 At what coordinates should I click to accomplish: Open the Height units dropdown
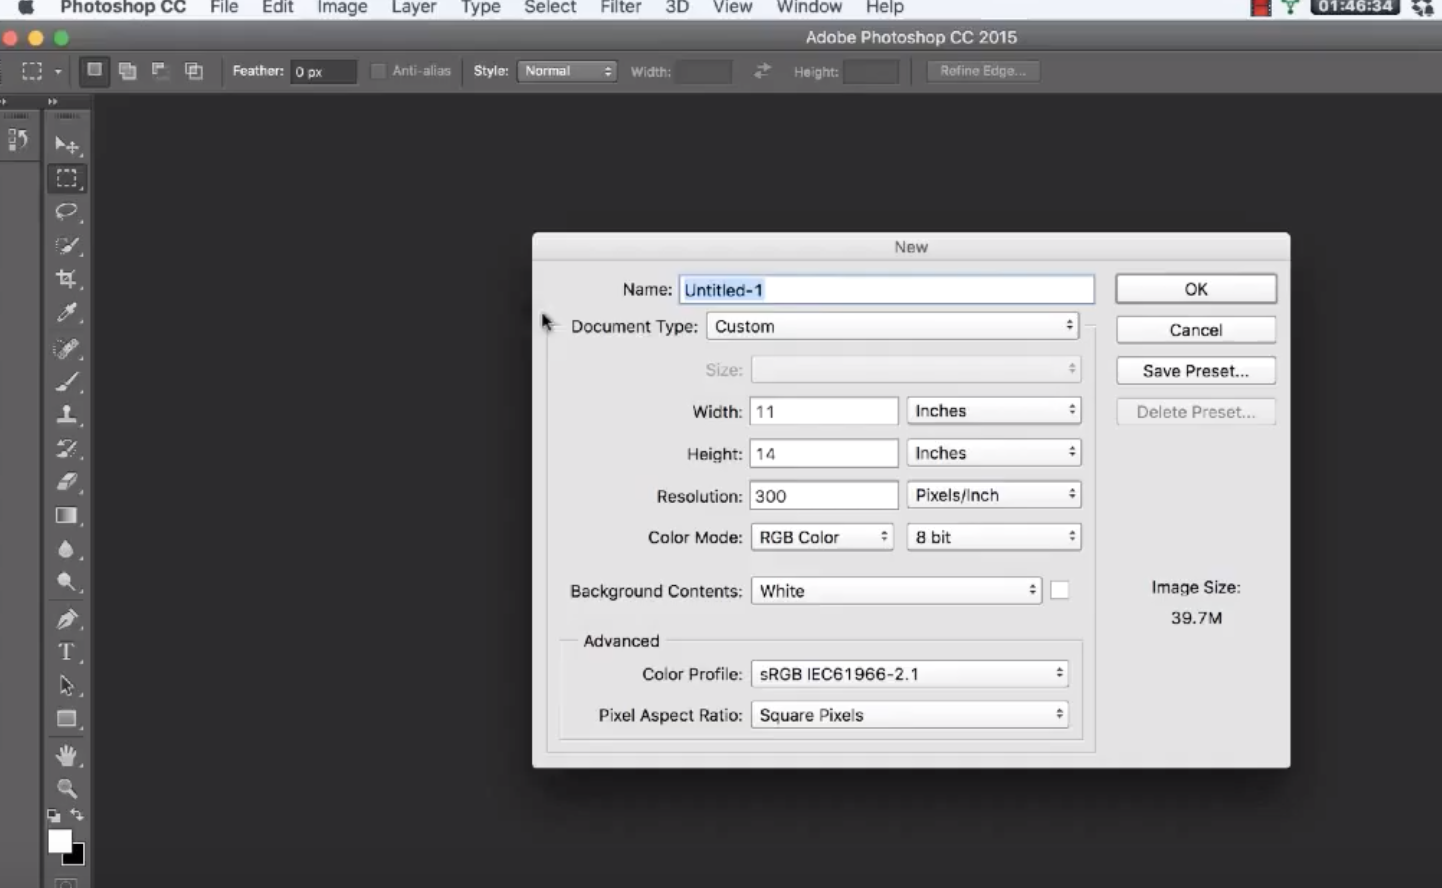pyautogui.click(x=993, y=453)
